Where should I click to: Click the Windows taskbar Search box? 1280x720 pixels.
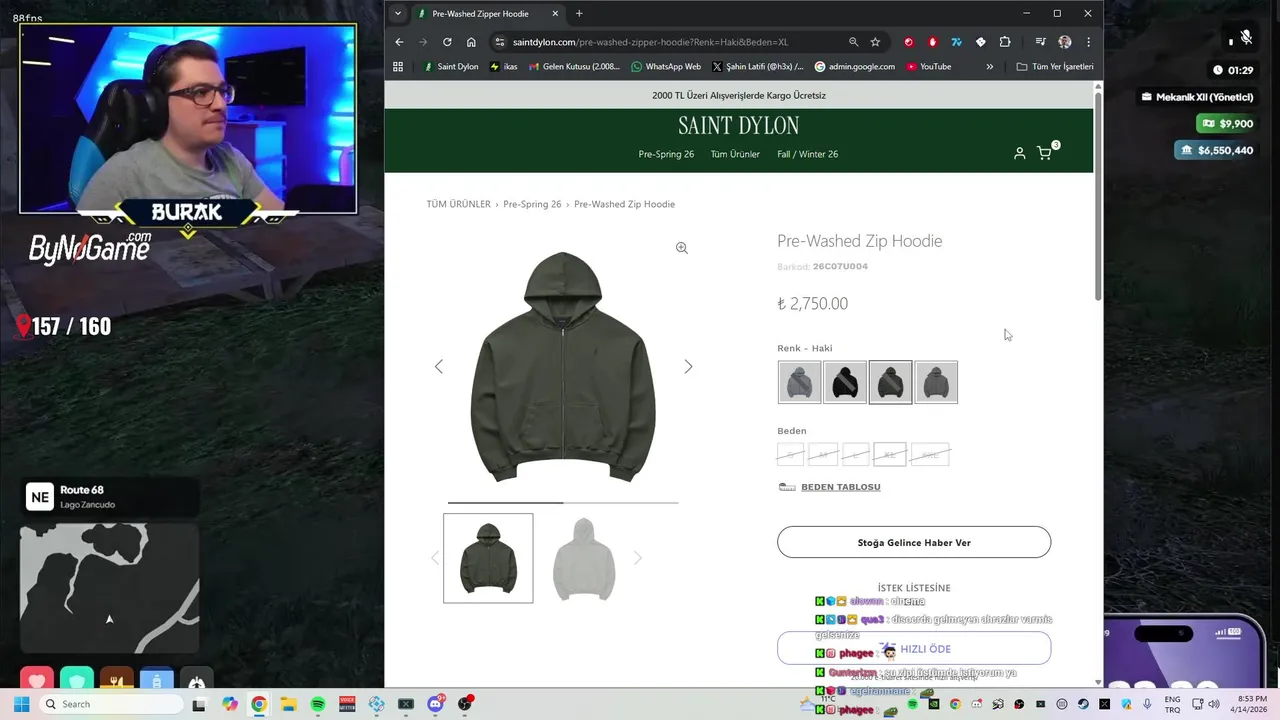pyautogui.click(x=111, y=704)
